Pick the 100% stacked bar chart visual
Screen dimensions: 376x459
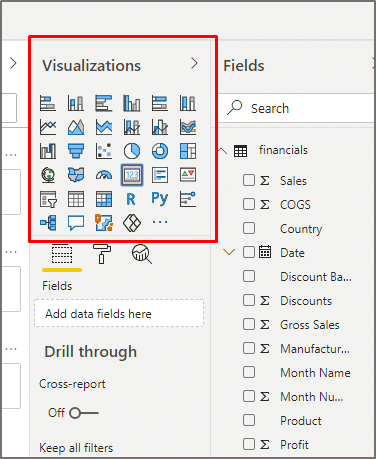point(160,103)
